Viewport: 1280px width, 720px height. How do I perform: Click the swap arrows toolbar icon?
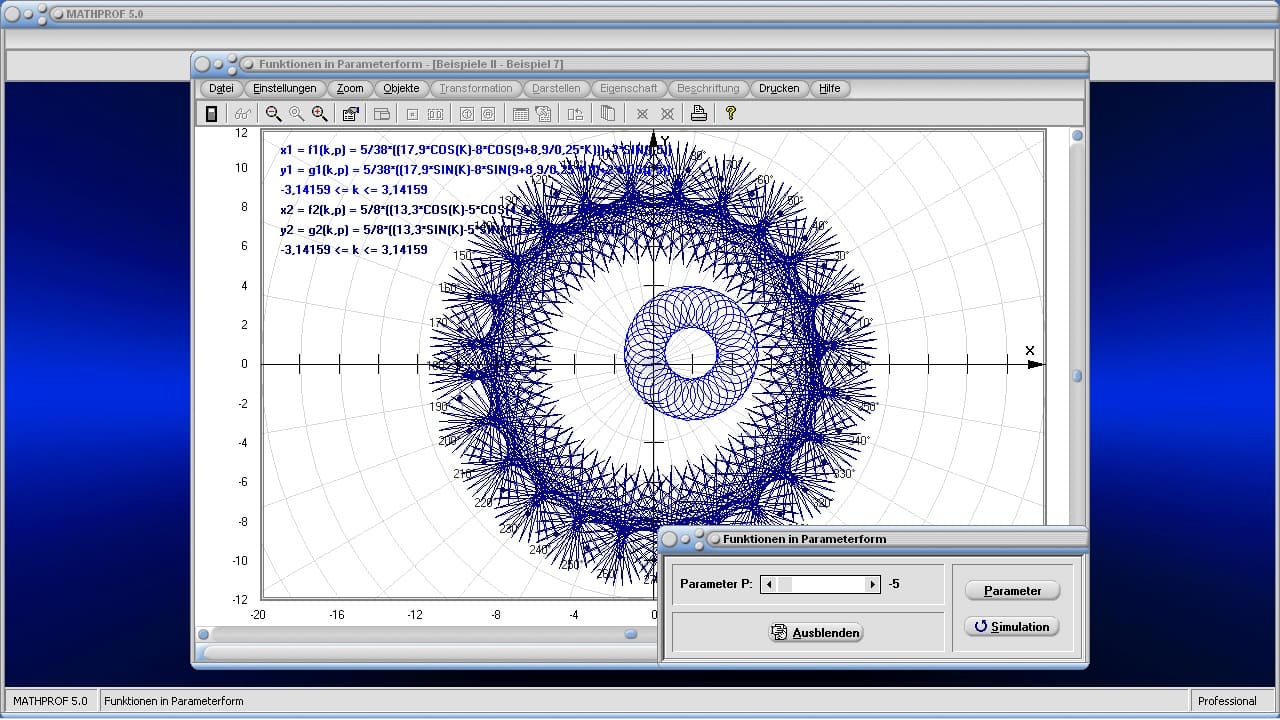click(x=575, y=114)
